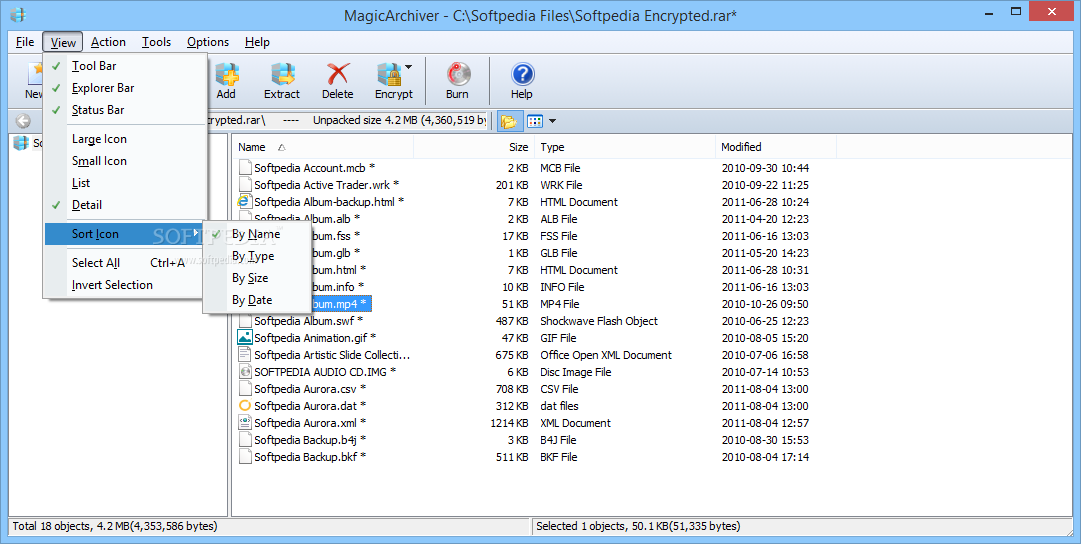Click the archive tree root icon
1081x544 pixels.
point(21,143)
